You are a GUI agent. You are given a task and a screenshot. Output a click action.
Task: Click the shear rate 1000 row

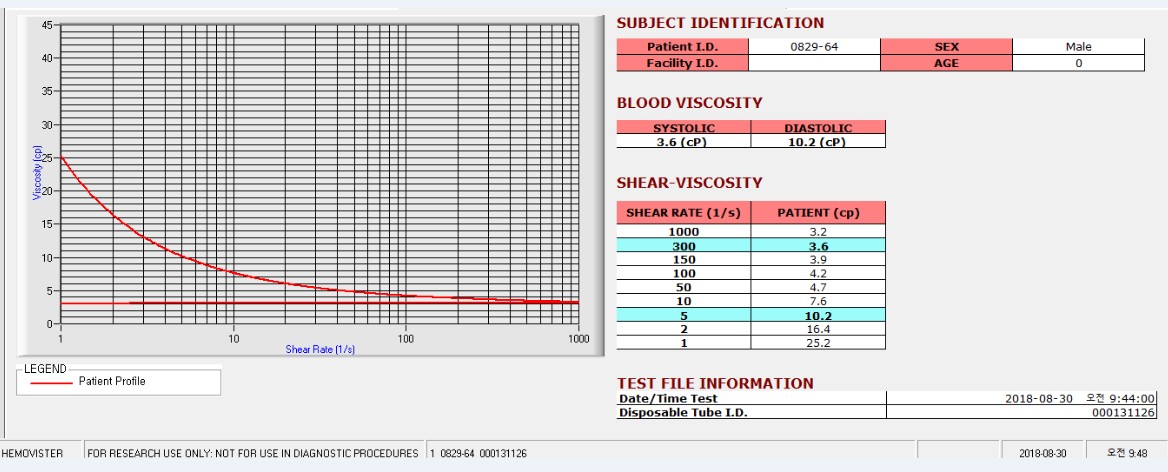click(751, 232)
